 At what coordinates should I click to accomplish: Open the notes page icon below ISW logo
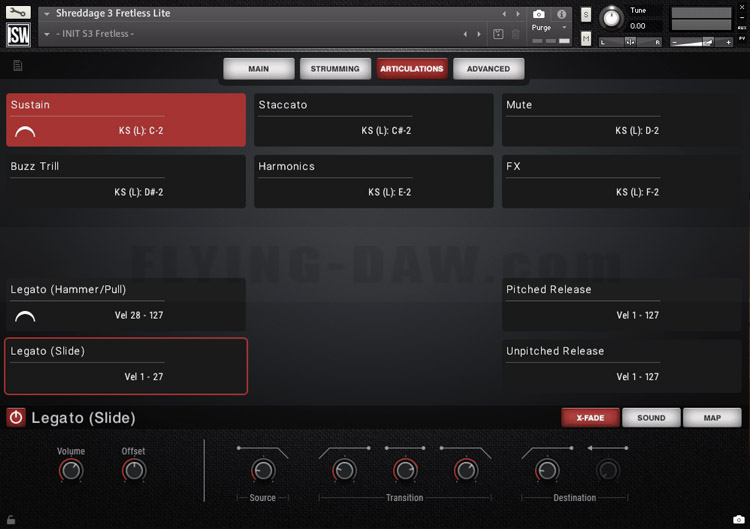pos(18,66)
